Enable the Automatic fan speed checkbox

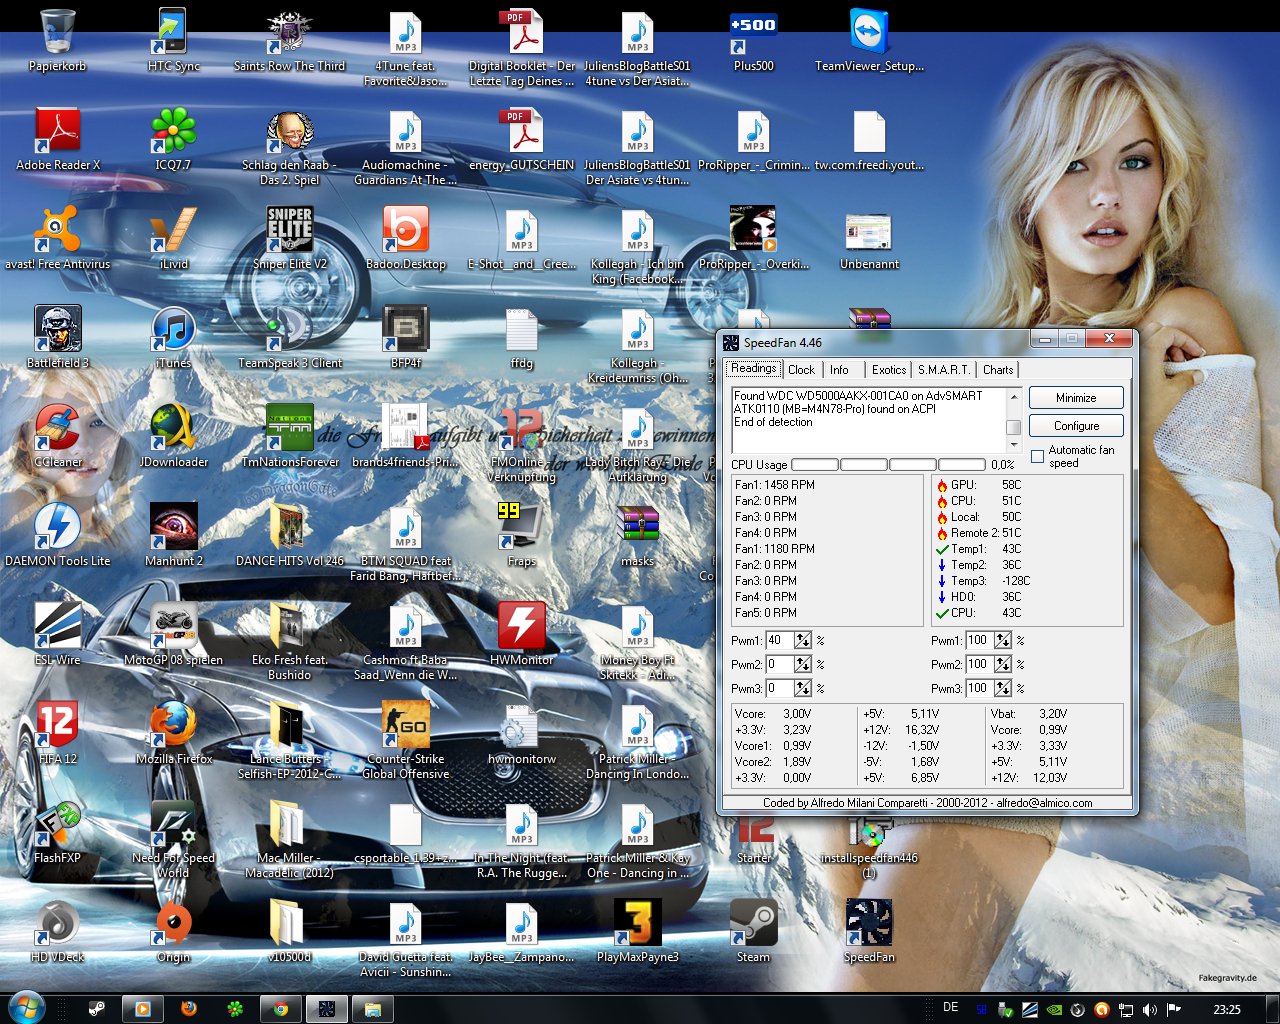[1037, 456]
